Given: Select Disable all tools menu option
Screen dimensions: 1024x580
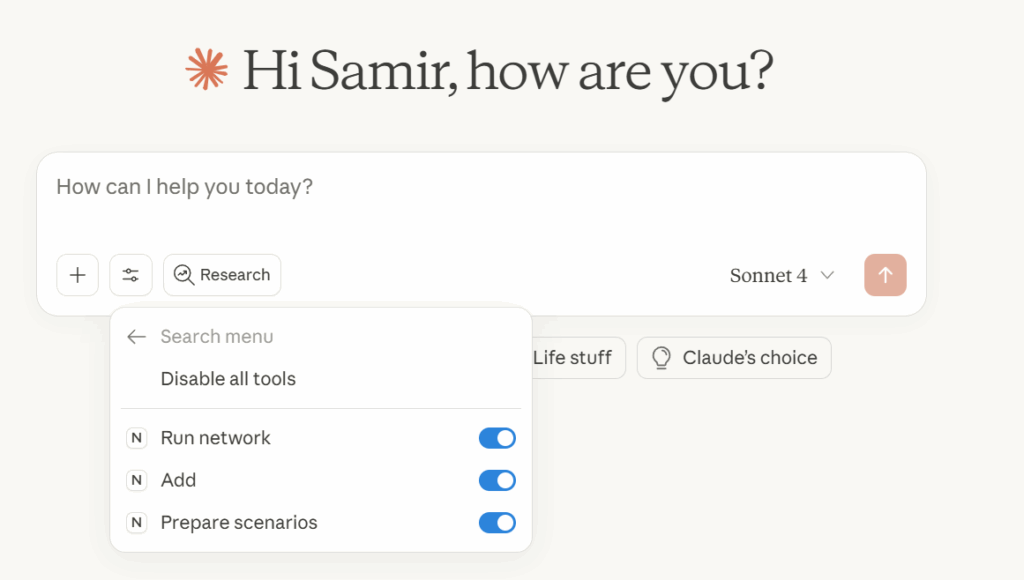Looking at the screenshot, I should (x=228, y=379).
